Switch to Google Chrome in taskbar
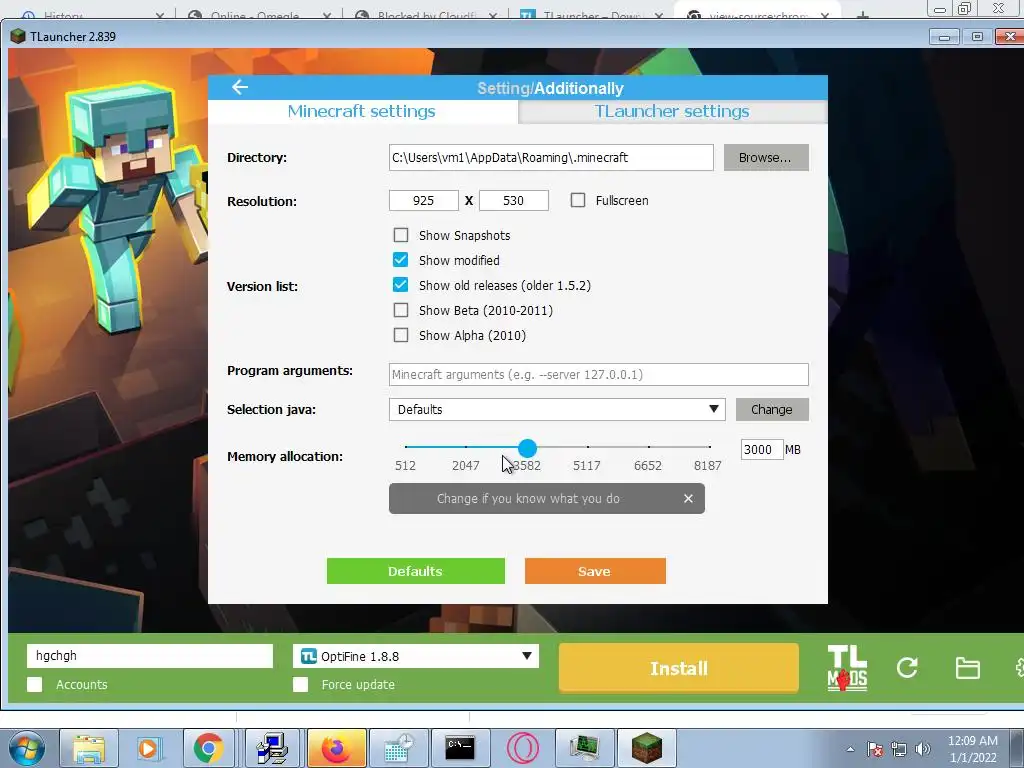Image resolution: width=1024 pixels, height=768 pixels. coord(208,748)
